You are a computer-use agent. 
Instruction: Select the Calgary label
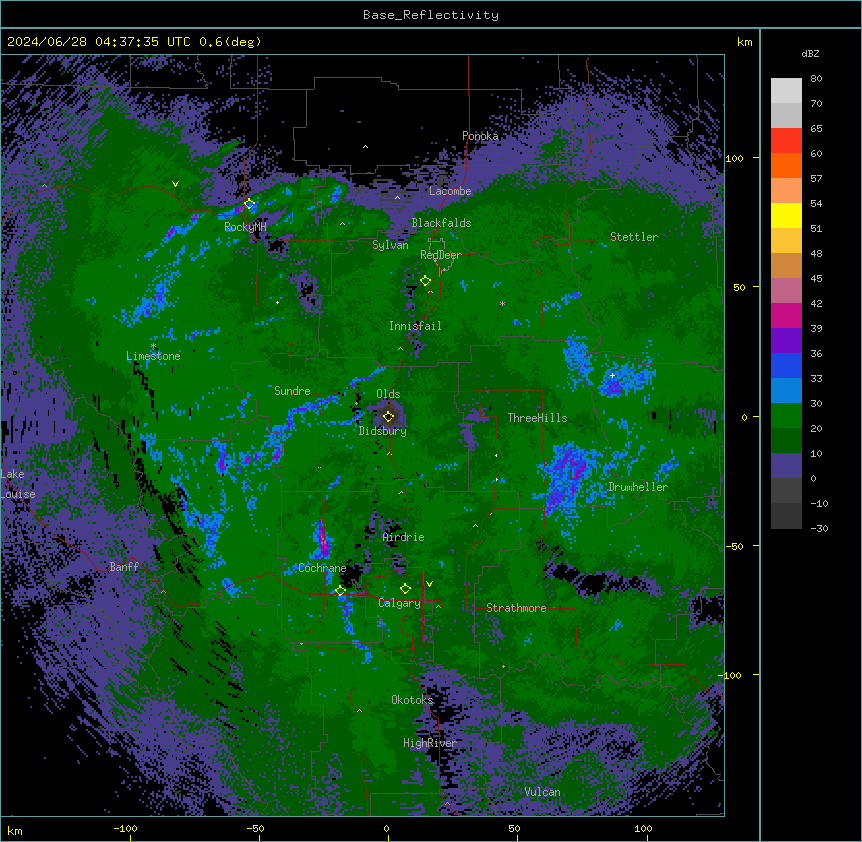[x=399, y=603]
